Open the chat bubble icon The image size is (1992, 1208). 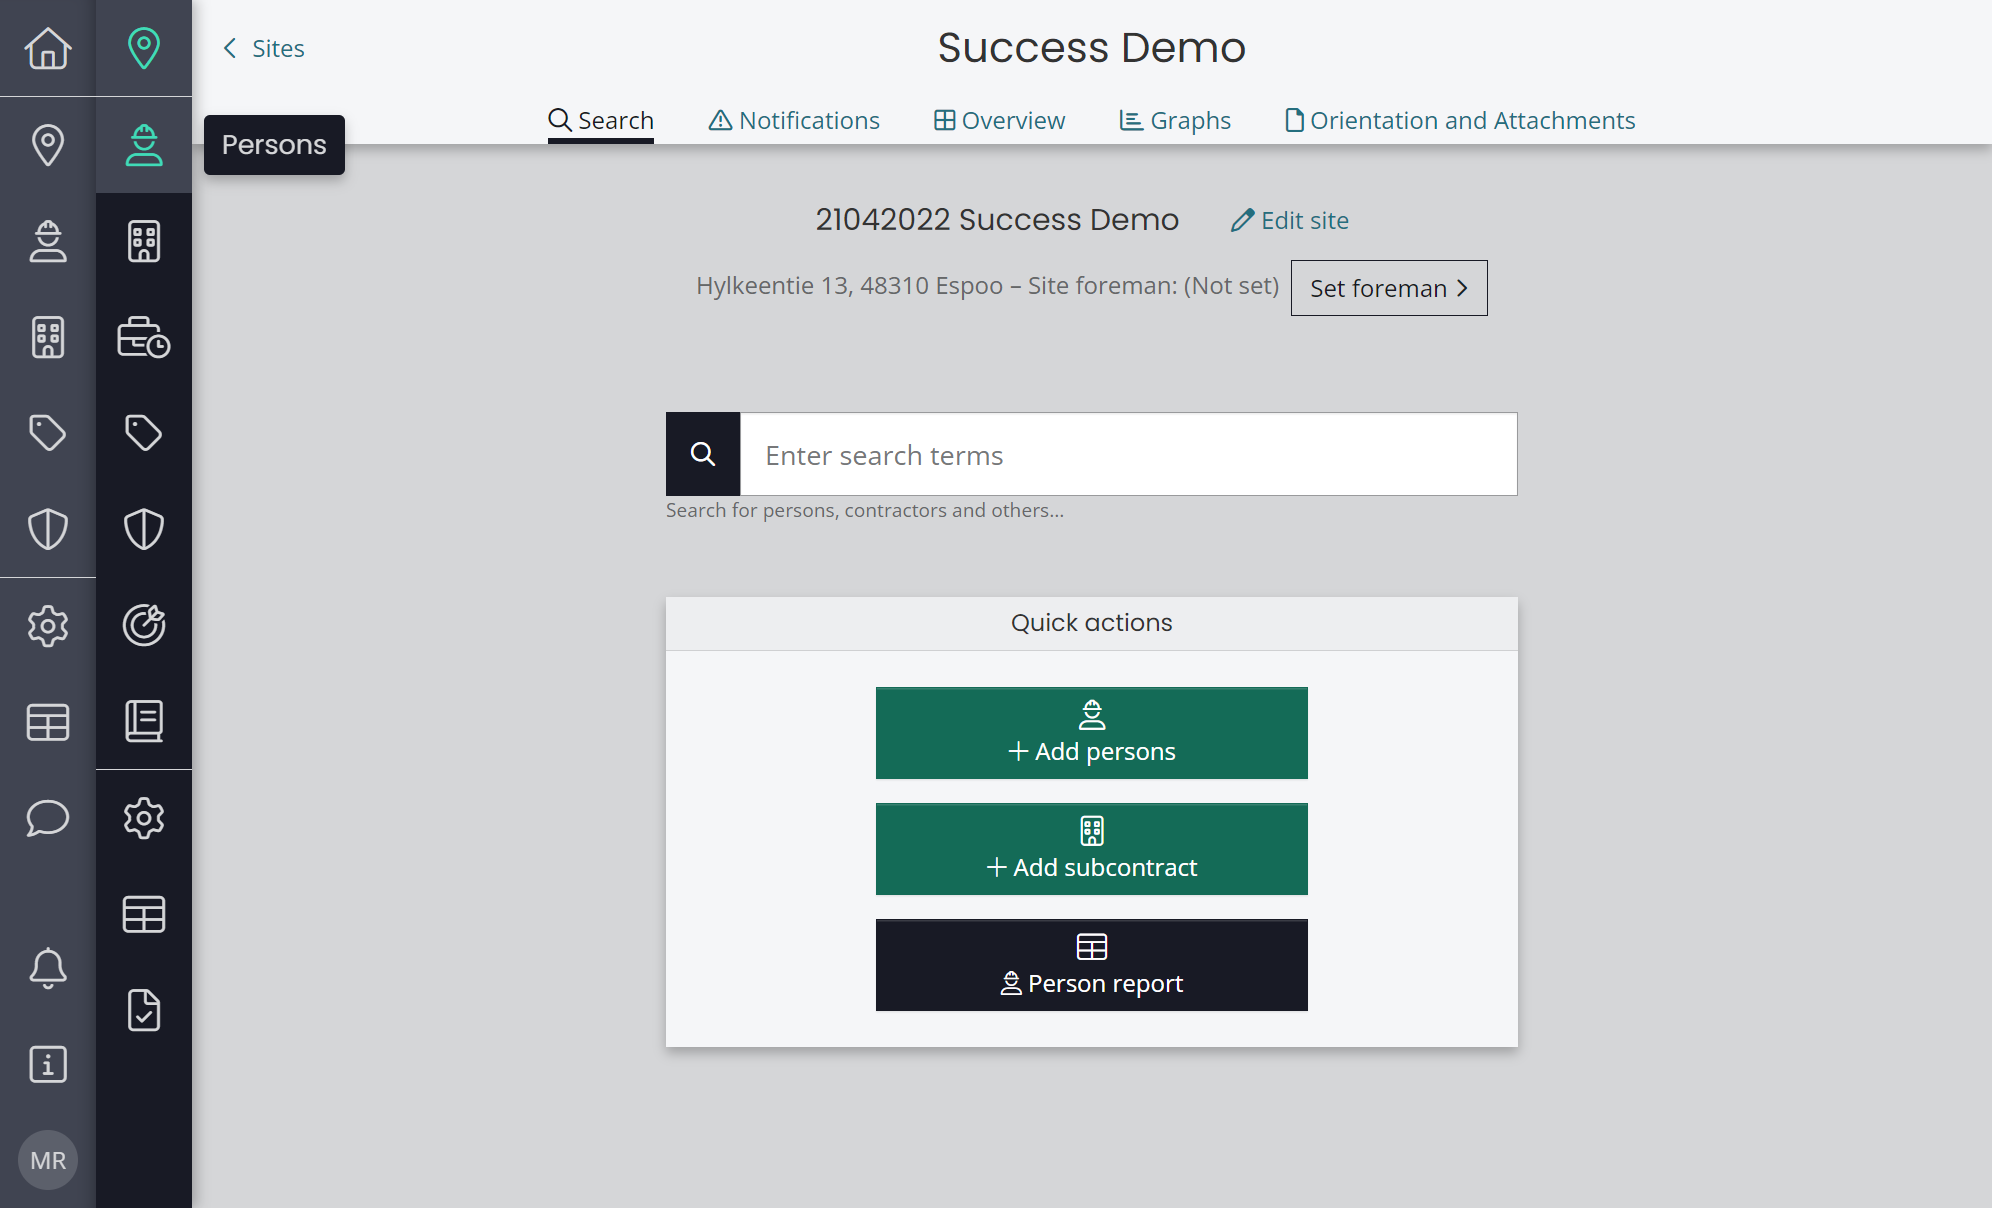(x=48, y=818)
